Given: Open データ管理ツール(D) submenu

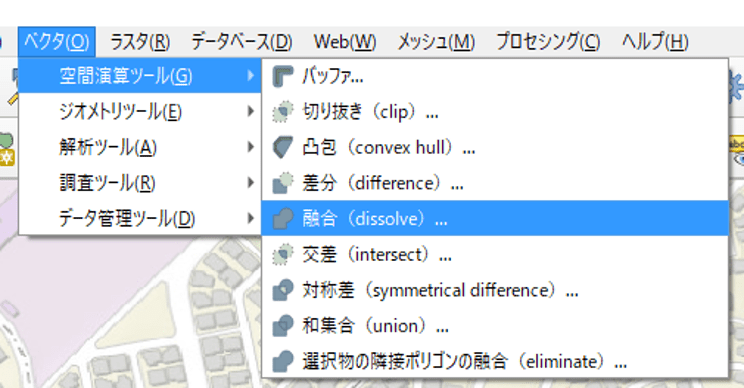Looking at the screenshot, I should coord(140,218).
